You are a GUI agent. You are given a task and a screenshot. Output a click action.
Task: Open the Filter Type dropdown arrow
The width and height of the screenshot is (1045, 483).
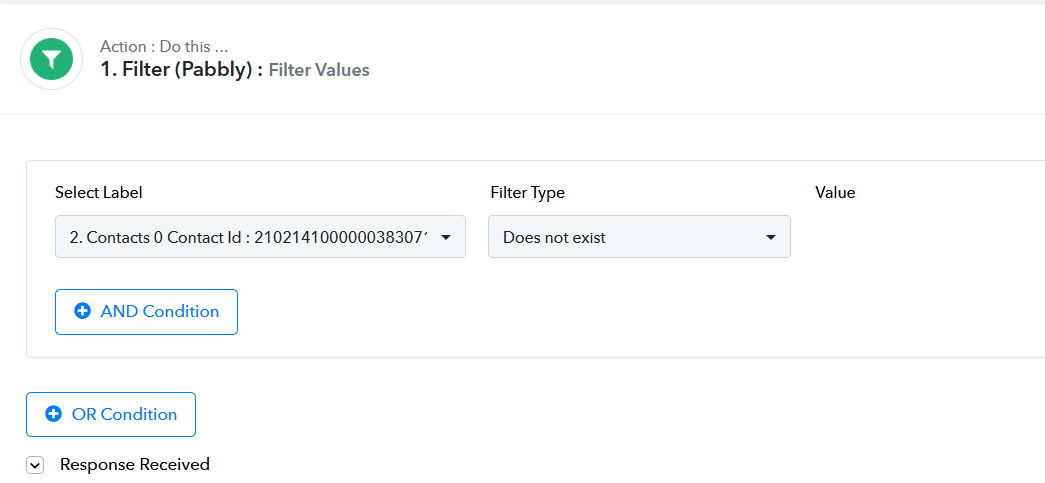(771, 237)
